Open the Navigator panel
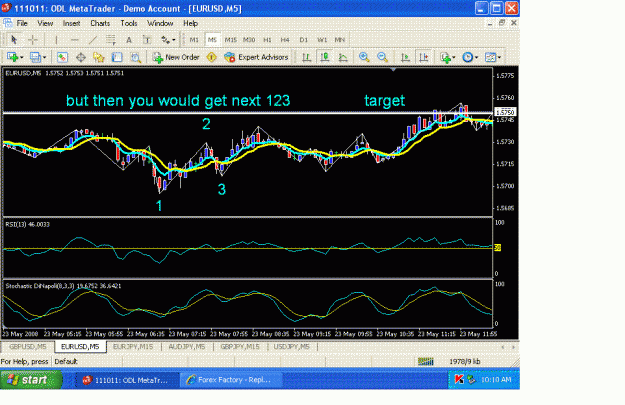 (x=99, y=57)
